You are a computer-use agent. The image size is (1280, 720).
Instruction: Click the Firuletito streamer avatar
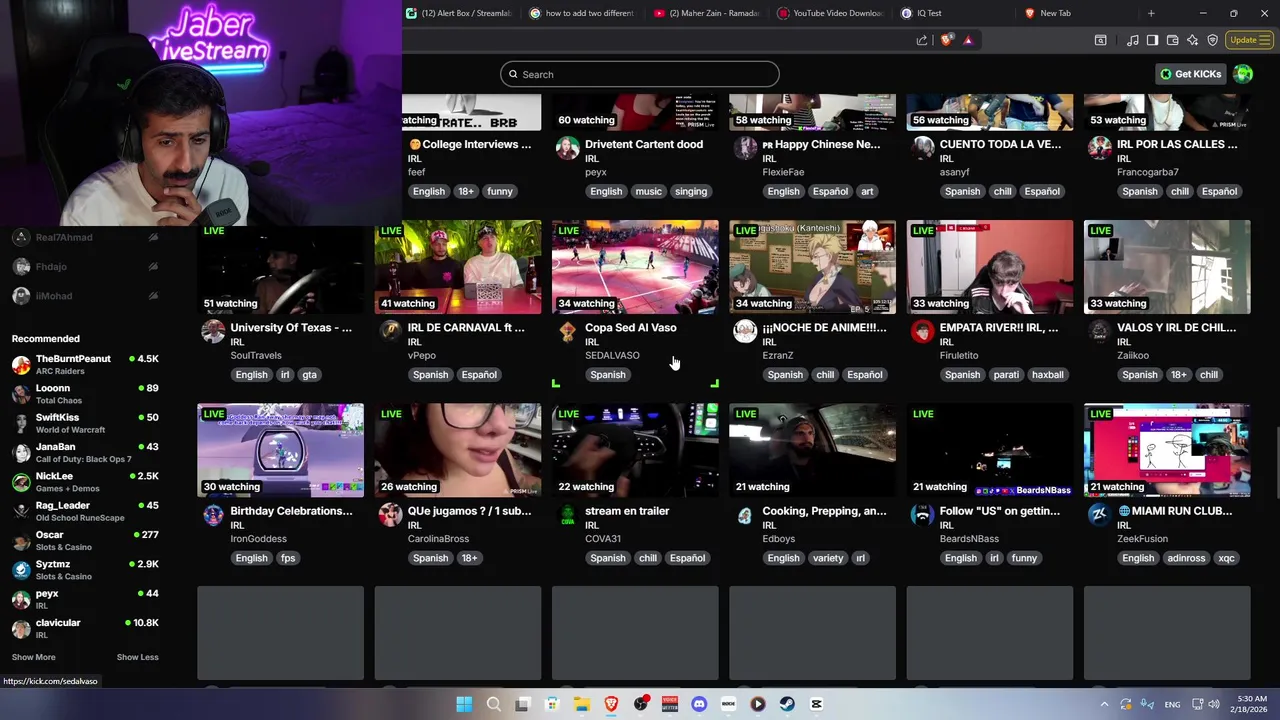(x=922, y=331)
